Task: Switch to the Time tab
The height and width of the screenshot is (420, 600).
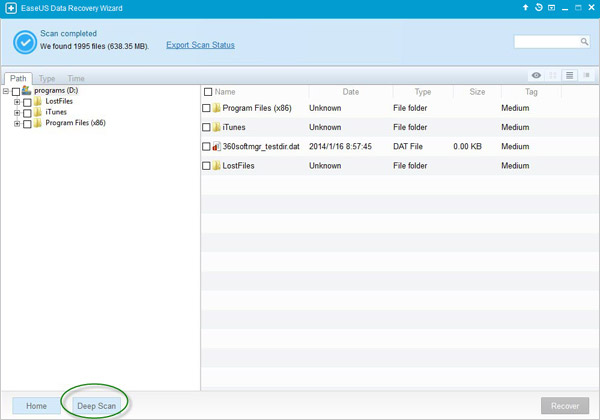Action: click(76, 78)
